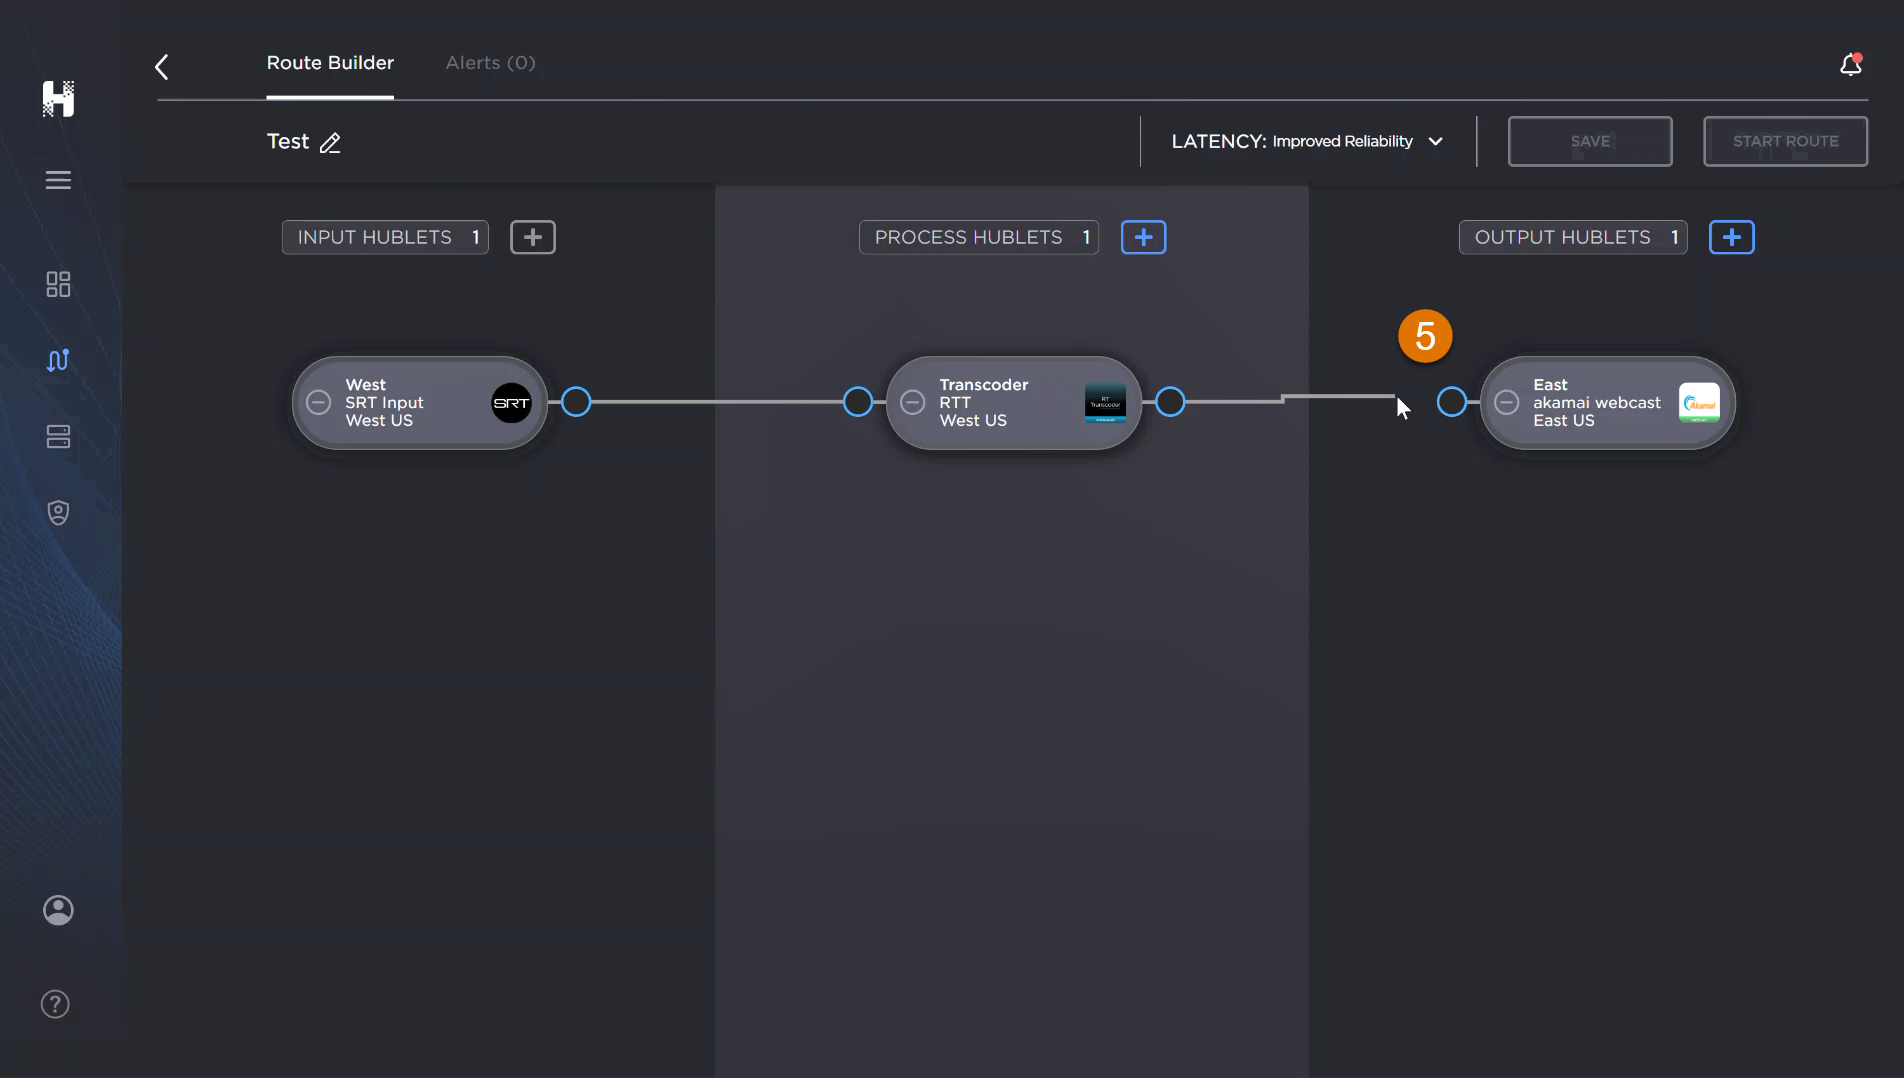Select the Route Builder tab

[x=330, y=62]
